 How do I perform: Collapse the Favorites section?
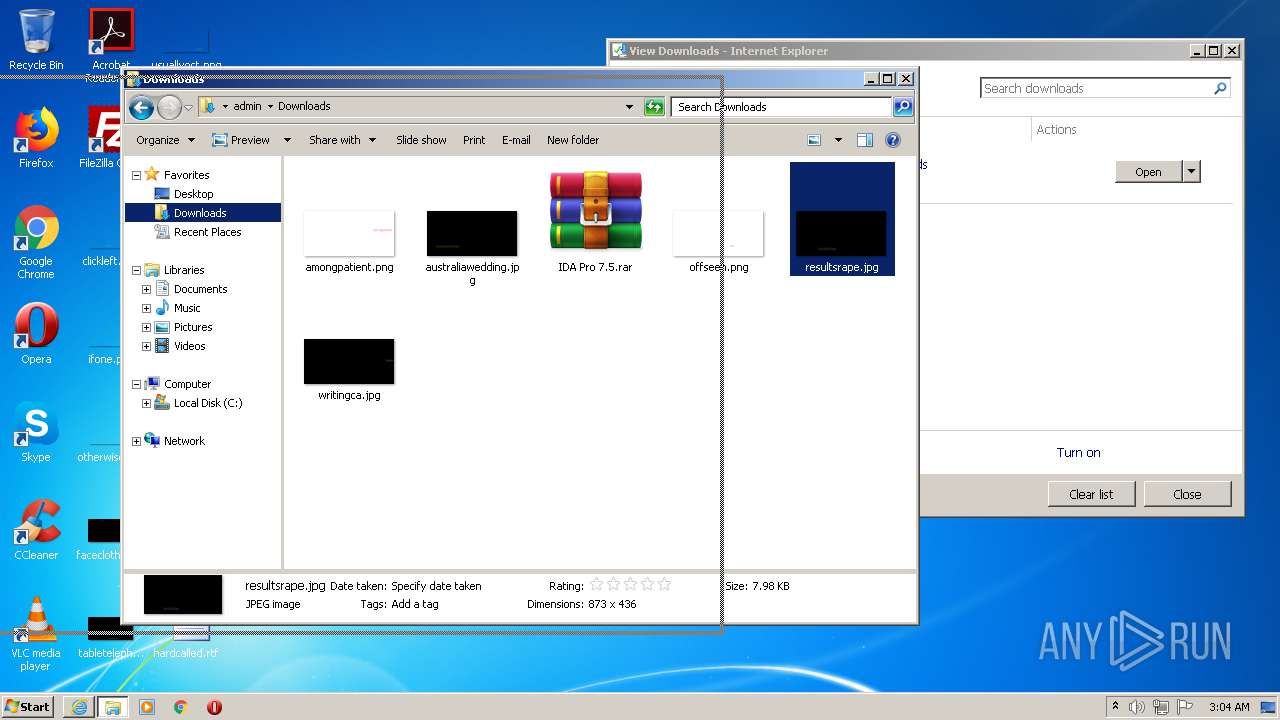(x=137, y=175)
